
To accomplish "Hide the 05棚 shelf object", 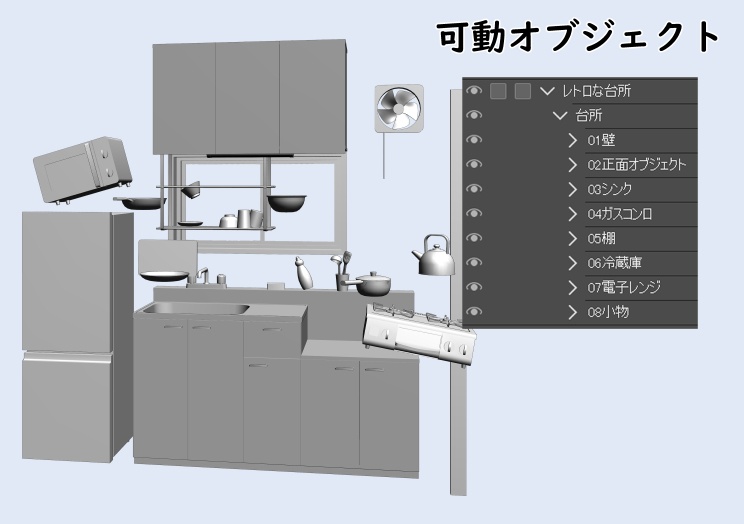I will coord(474,238).
